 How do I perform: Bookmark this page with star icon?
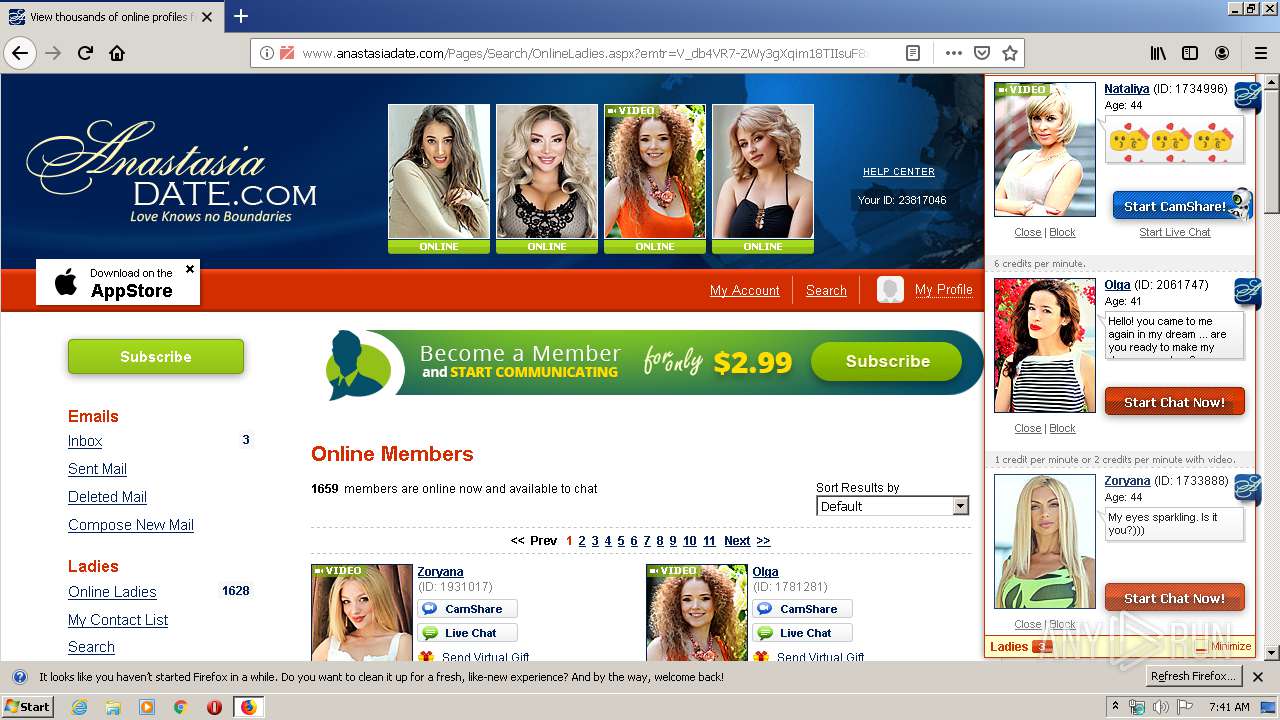pyautogui.click(x=1010, y=53)
